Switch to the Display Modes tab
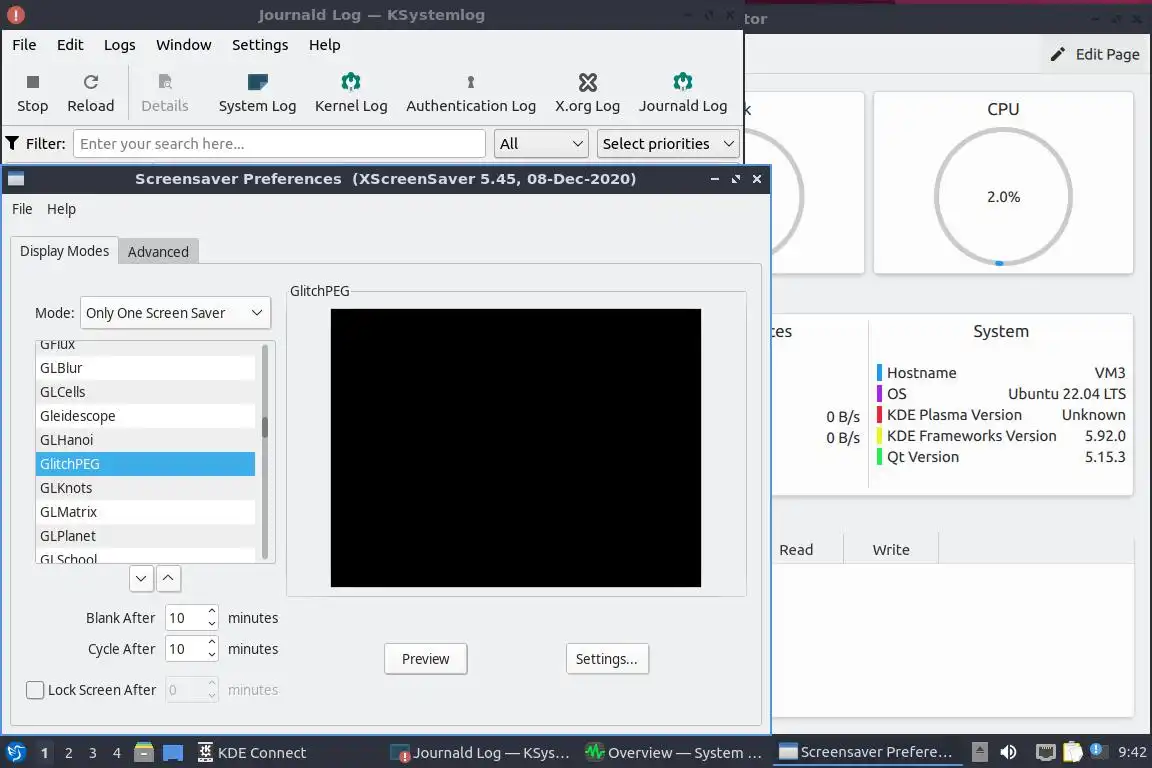1152x768 pixels. coord(64,251)
